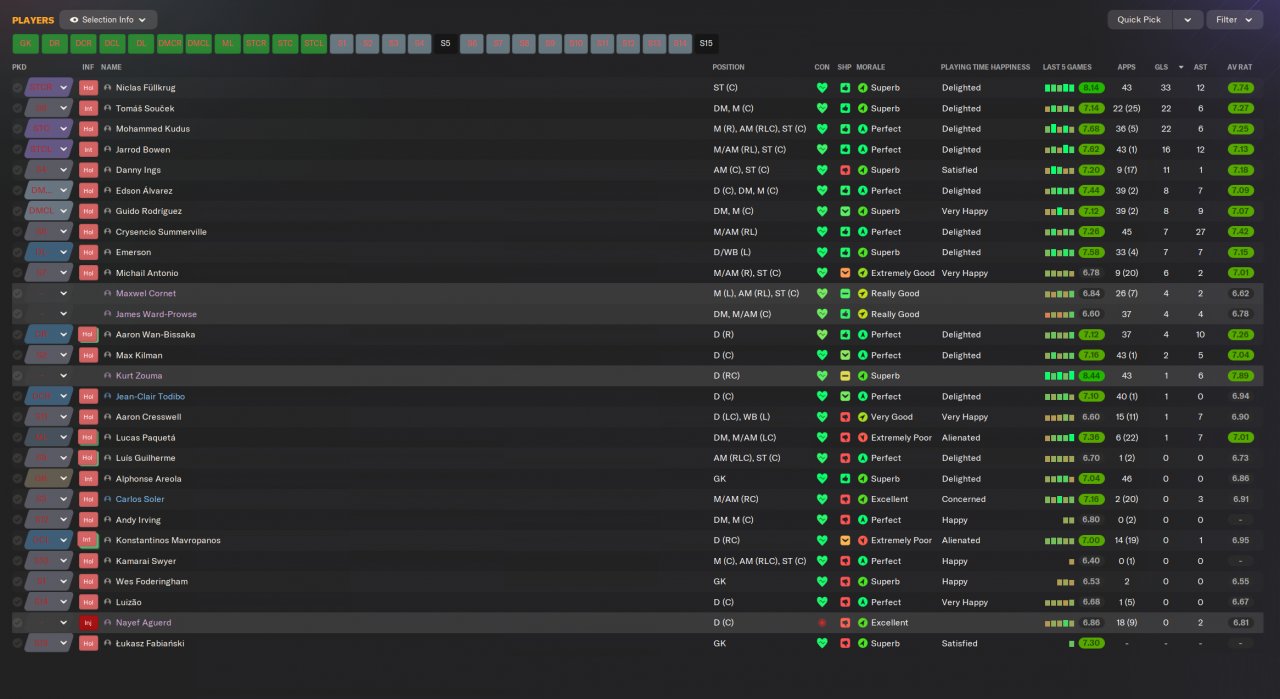Viewport: 1280px width, 699px height.
Task: Click the Extremely Good morale icon for Michail Antonio
Action: (863, 273)
